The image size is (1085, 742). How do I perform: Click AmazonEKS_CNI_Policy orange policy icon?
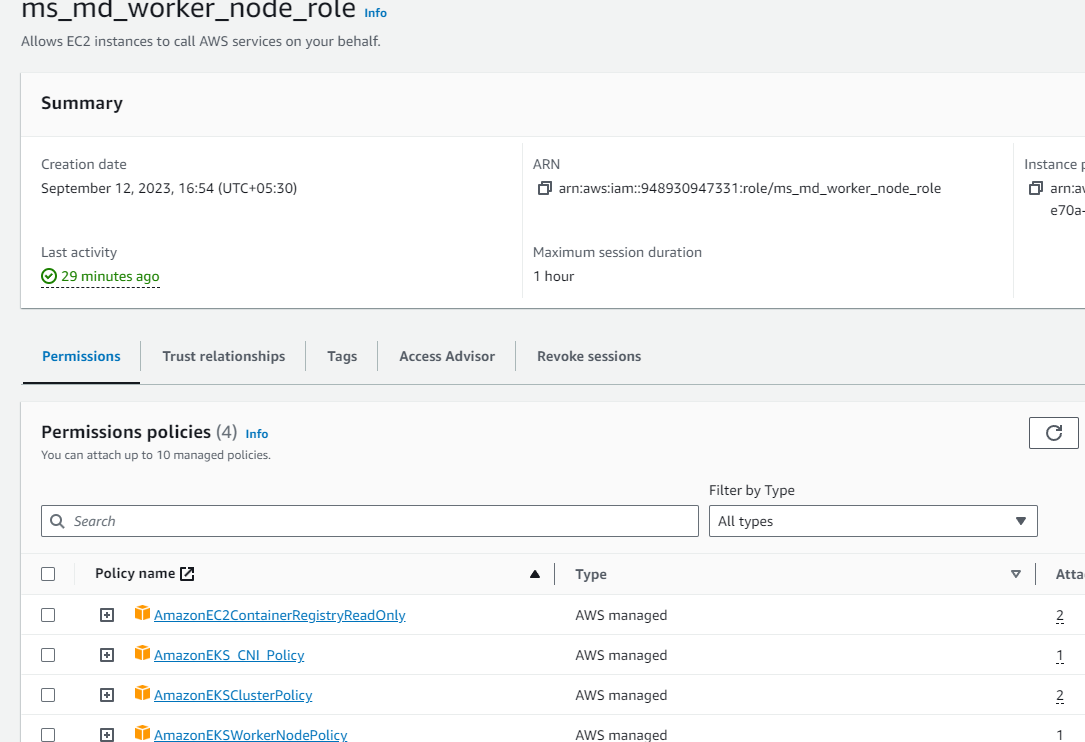(142, 653)
